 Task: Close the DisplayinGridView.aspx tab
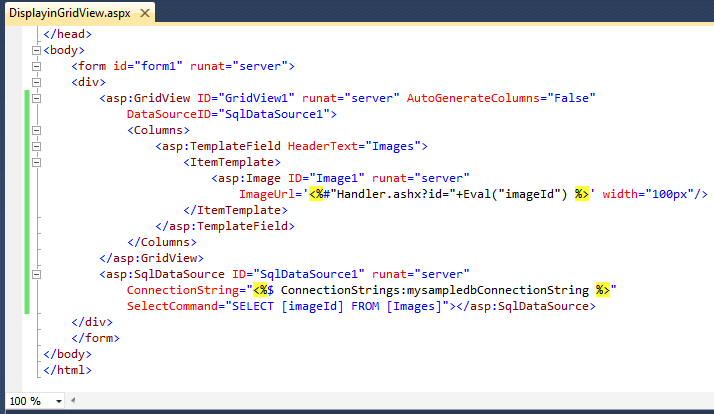pos(145,13)
